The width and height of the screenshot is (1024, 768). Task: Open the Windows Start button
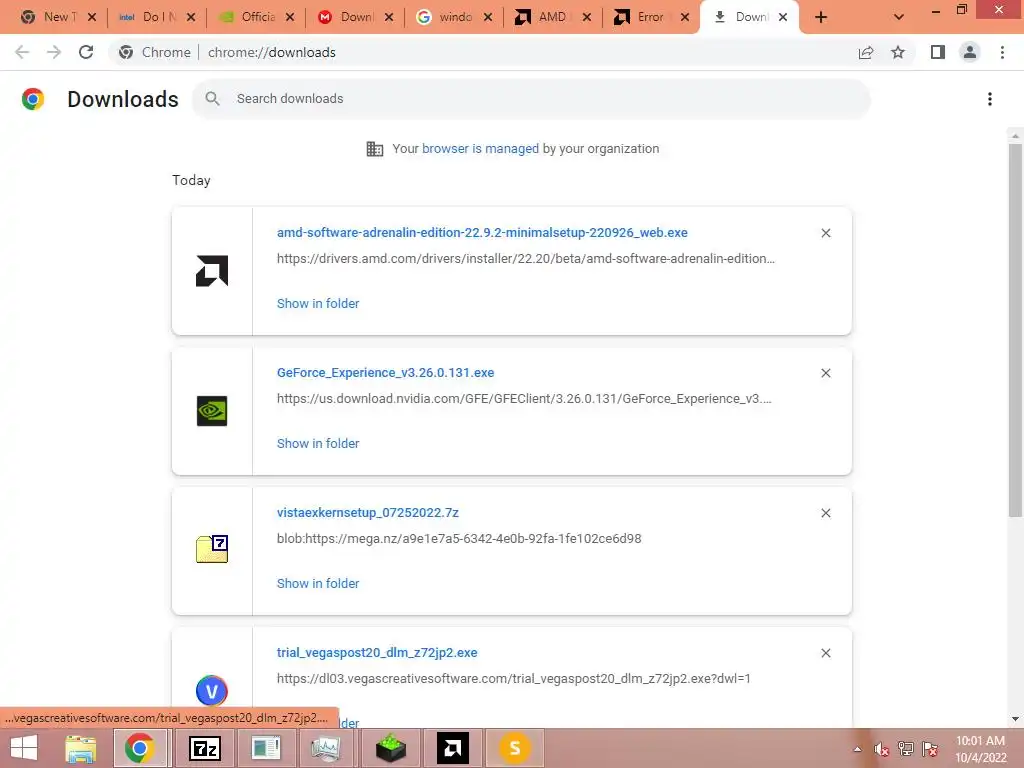pyautogui.click(x=24, y=748)
